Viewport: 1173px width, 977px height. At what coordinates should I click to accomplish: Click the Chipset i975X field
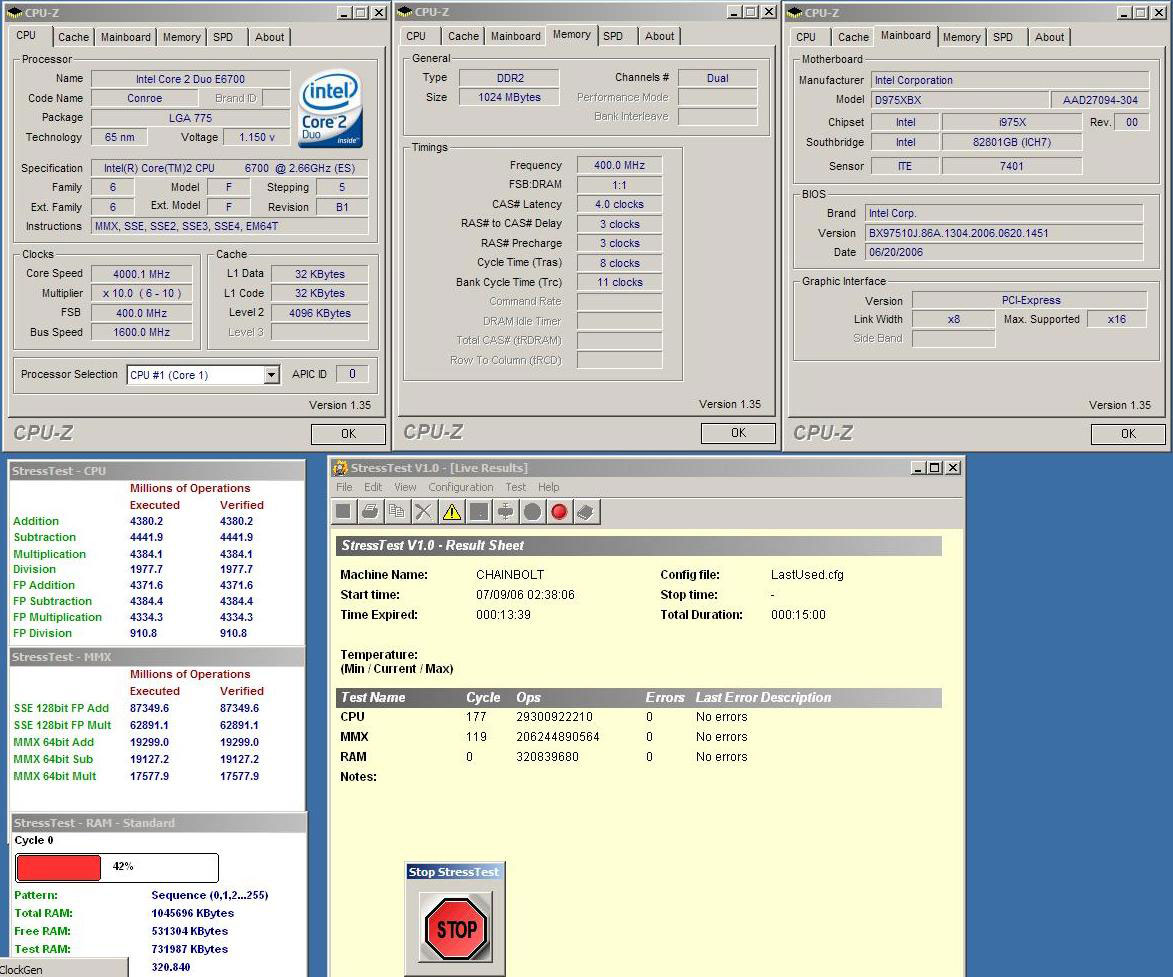[x=1011, y=122]
